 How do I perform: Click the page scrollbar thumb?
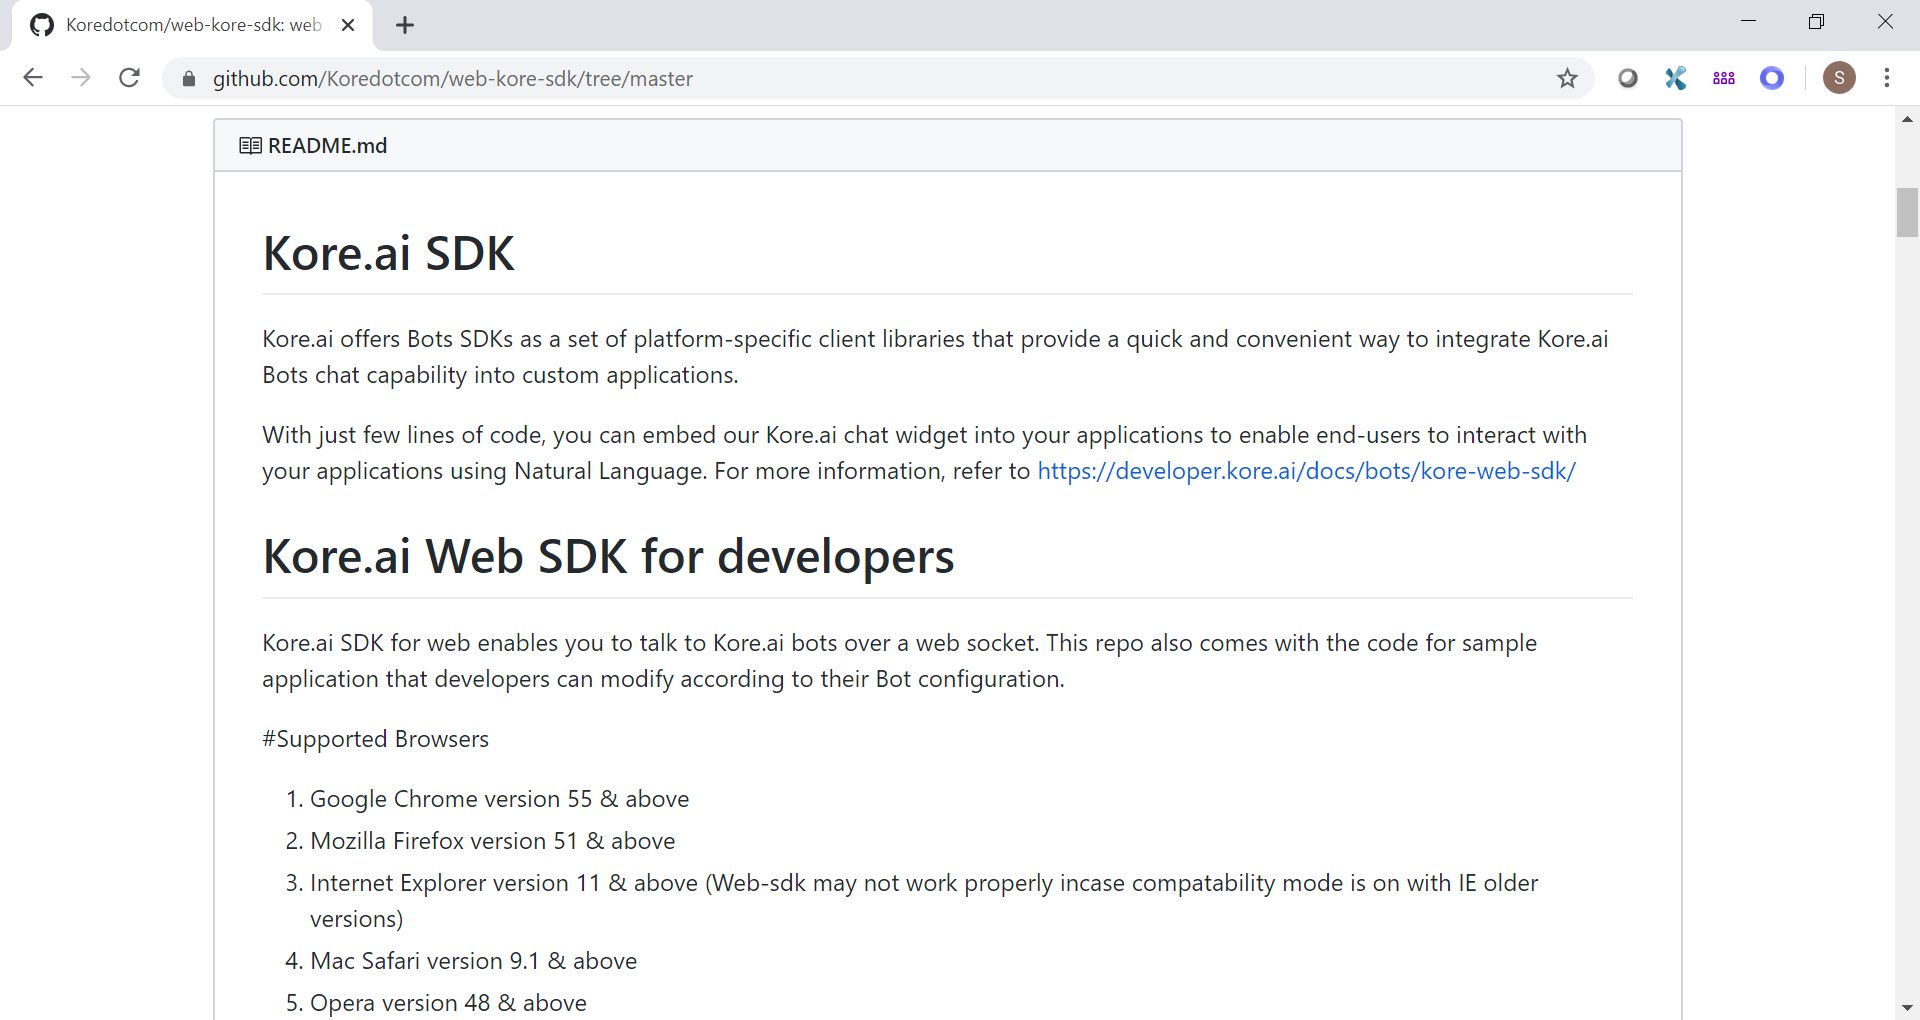click(x=1907, y=212)
